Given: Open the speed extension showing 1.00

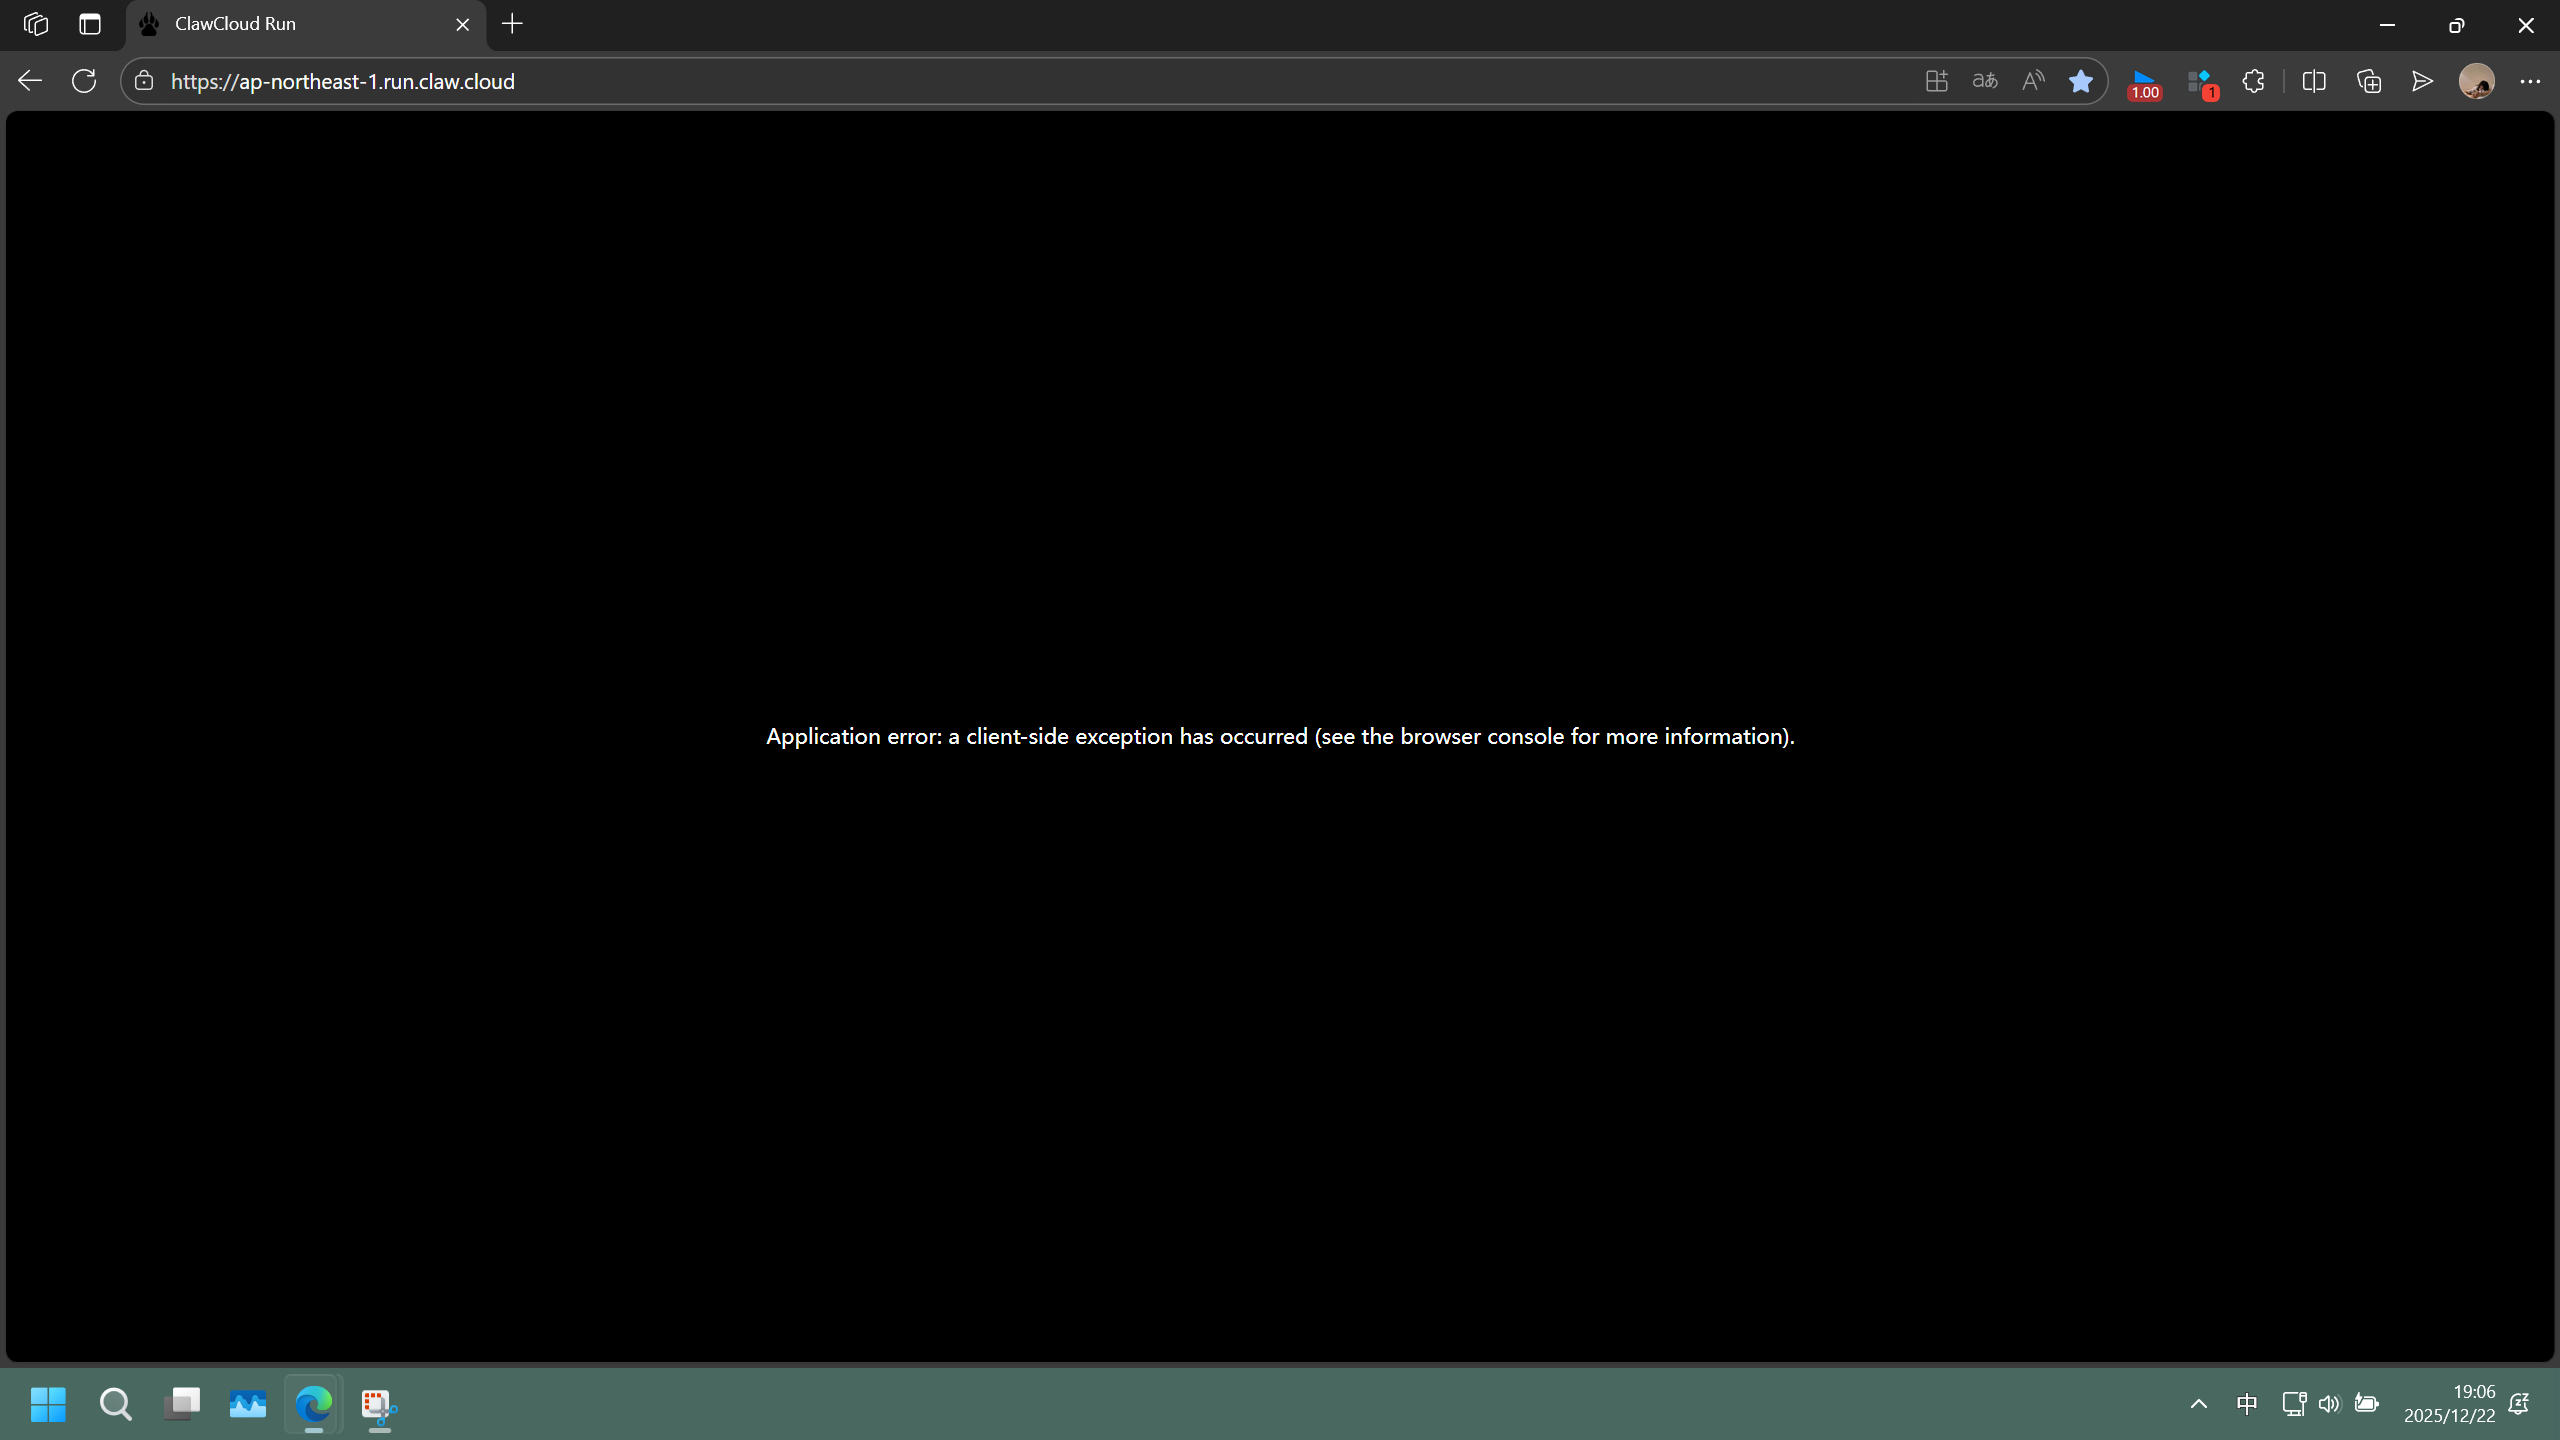Looking at the screenshot, I should tap(2144, 83).
